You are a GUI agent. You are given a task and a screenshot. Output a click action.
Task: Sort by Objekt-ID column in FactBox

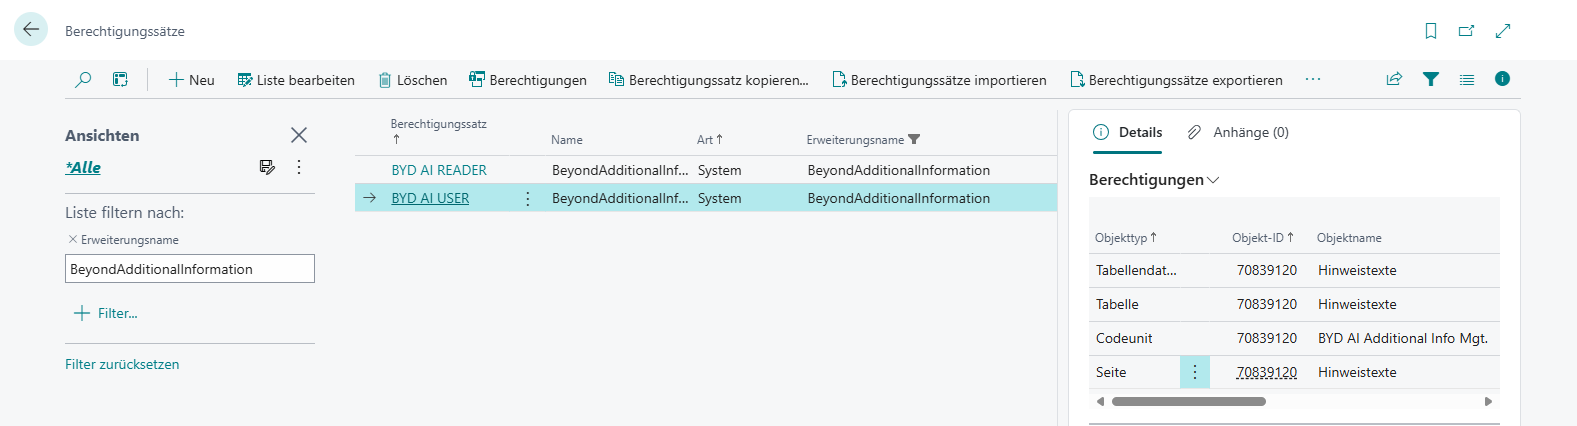click(x=1263, y=238)
